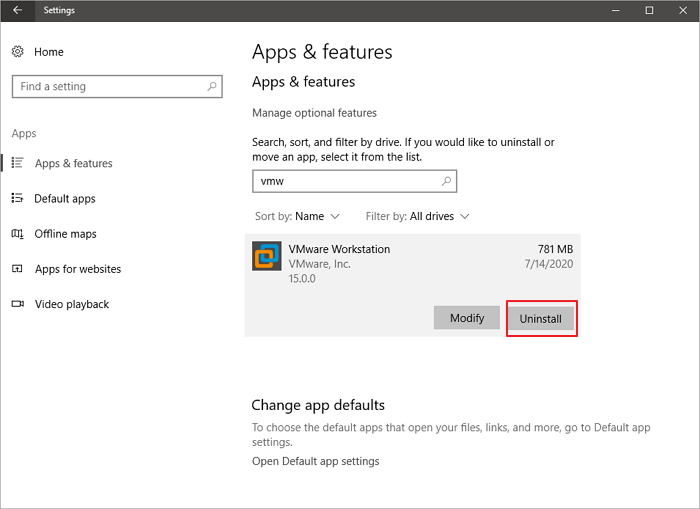Click the Apps & features sidebar icon

pos(18,163)
